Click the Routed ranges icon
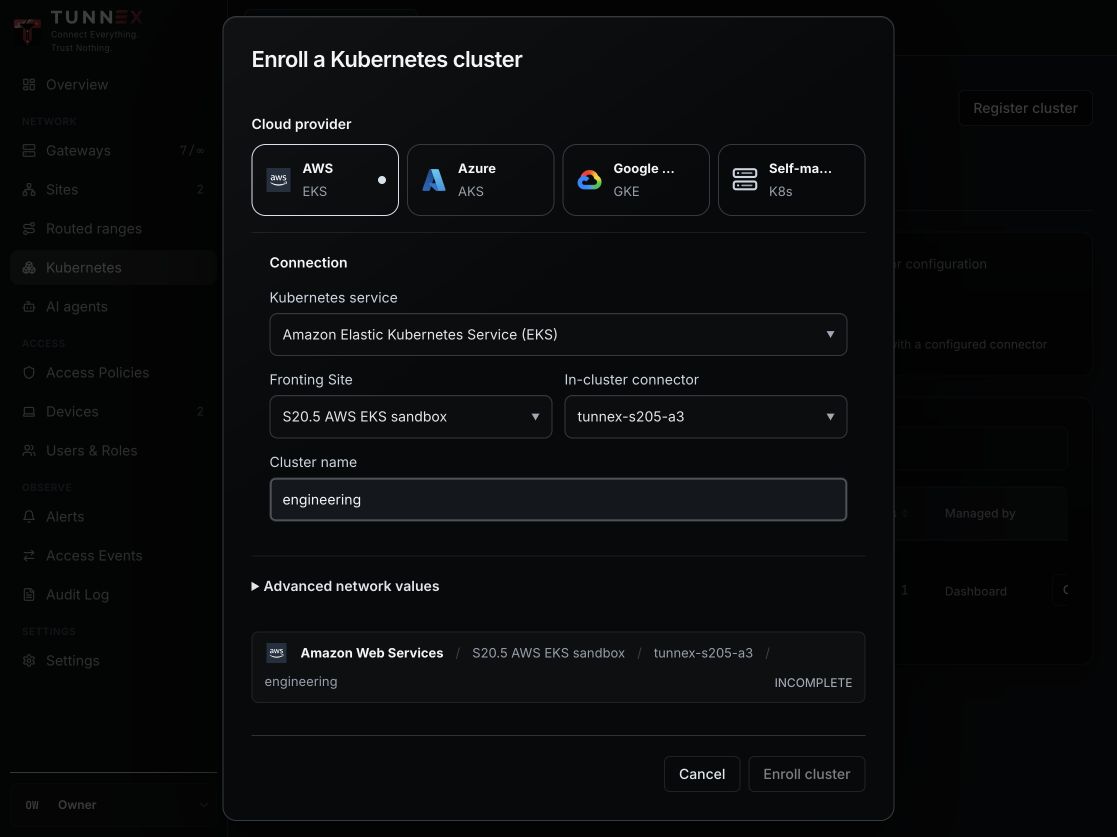Viewport: 1117px width, 837px height. [29, 229]
